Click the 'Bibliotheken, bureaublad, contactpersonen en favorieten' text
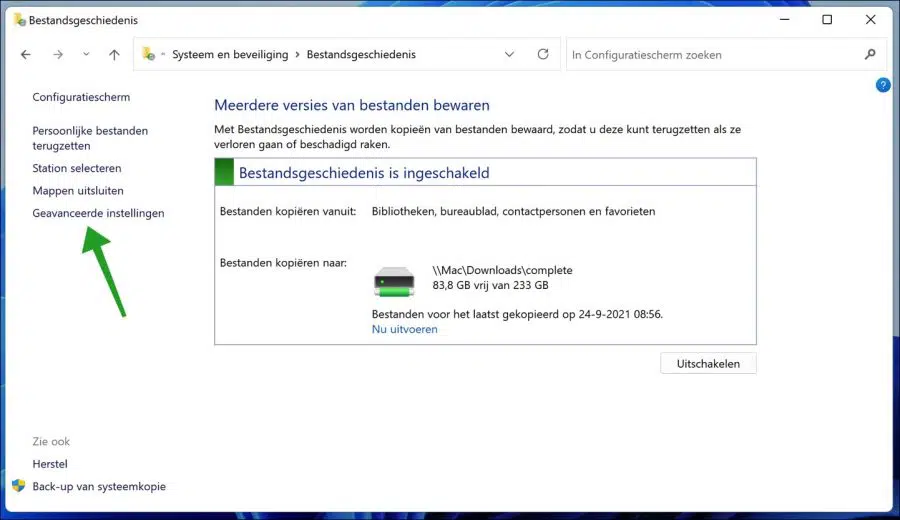 coord(513,211)
